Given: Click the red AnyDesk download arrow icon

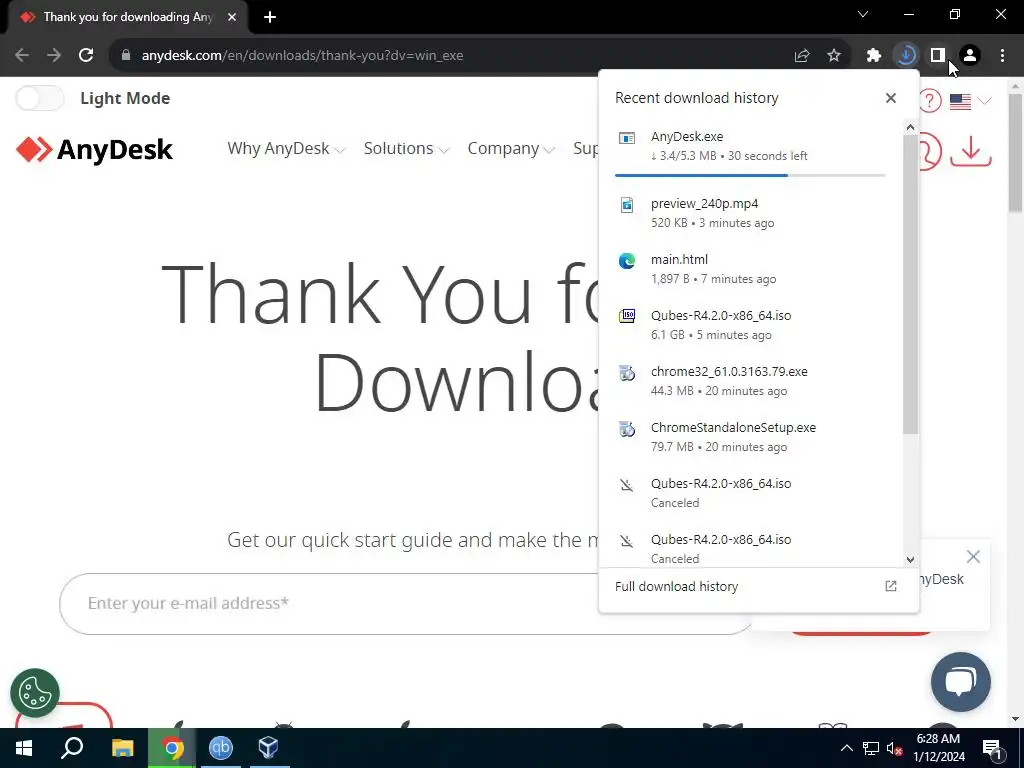Looking at the screenshot, I should pos(971,152).
